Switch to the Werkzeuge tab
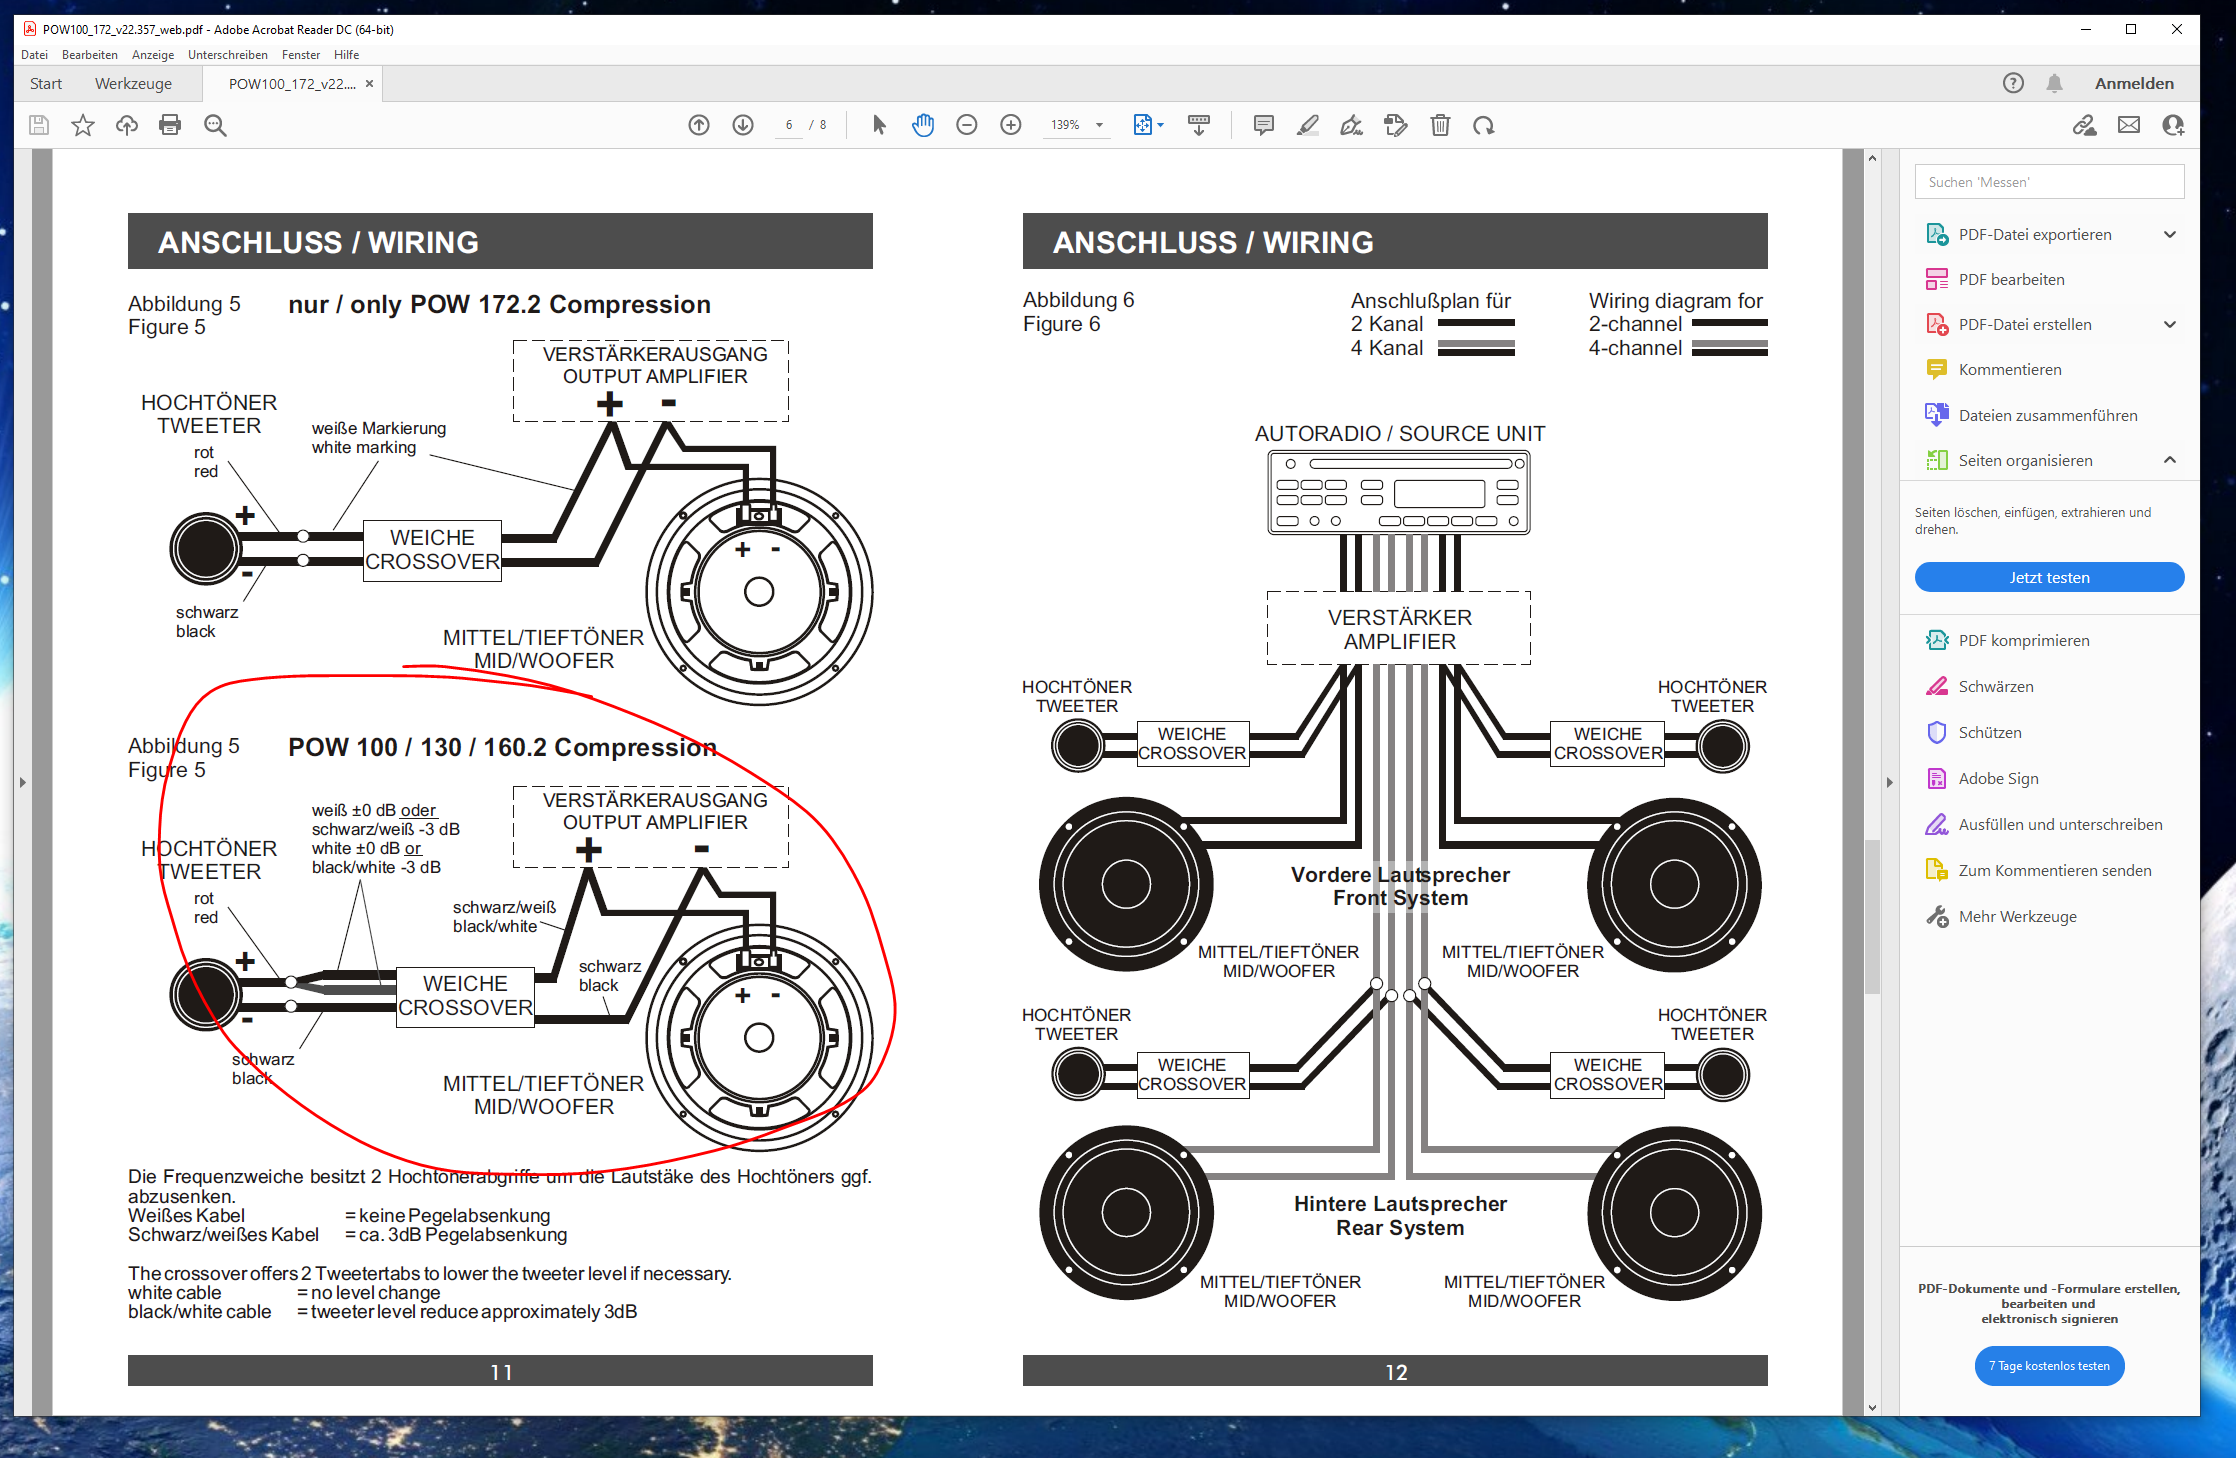2236x1458 pixels. pos(133,84)
